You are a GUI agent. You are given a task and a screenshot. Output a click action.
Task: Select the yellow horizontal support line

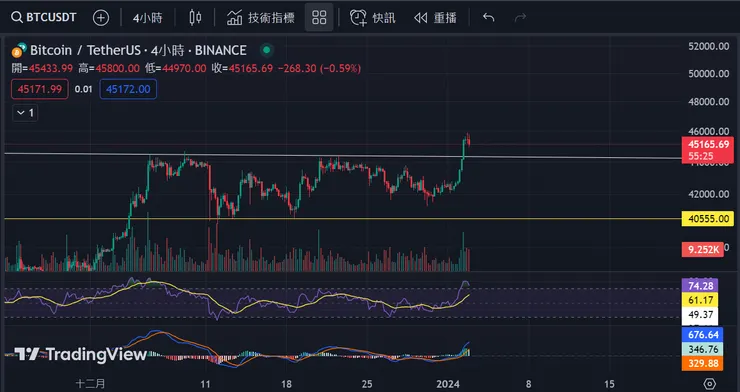click(343, 218)
